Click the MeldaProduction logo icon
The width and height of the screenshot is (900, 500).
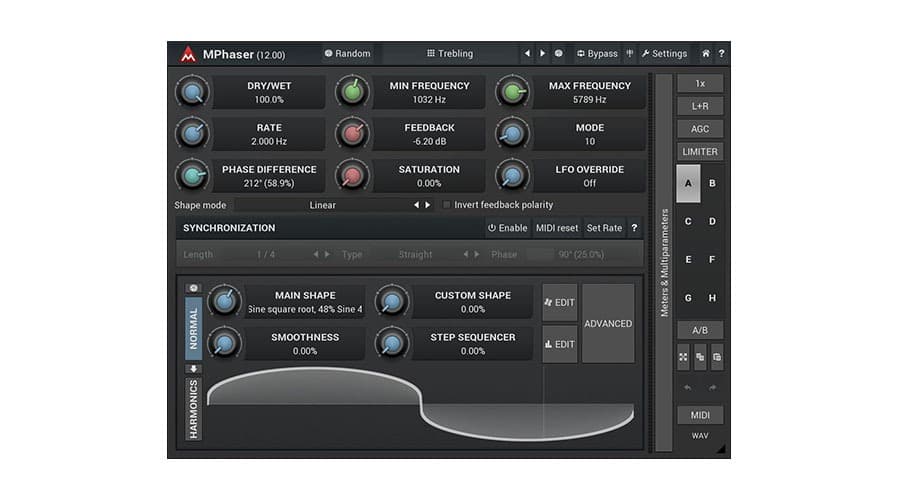click(x=188, y=55)
